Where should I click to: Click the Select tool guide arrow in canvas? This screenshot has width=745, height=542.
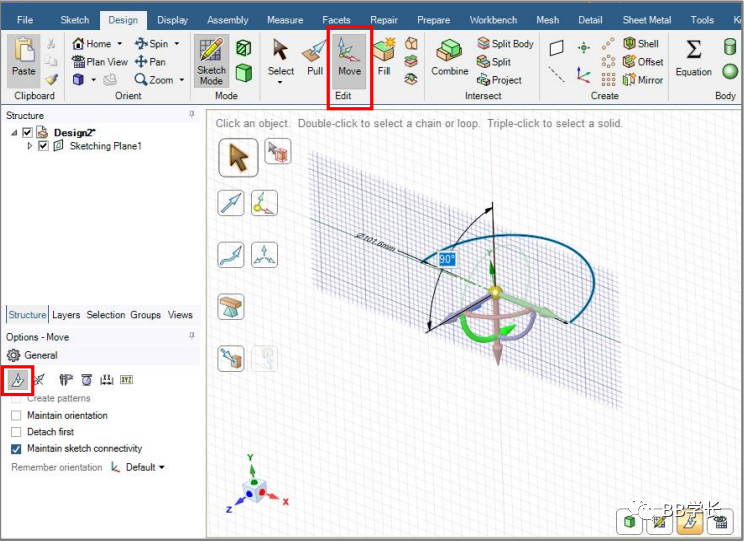(239, 157)
